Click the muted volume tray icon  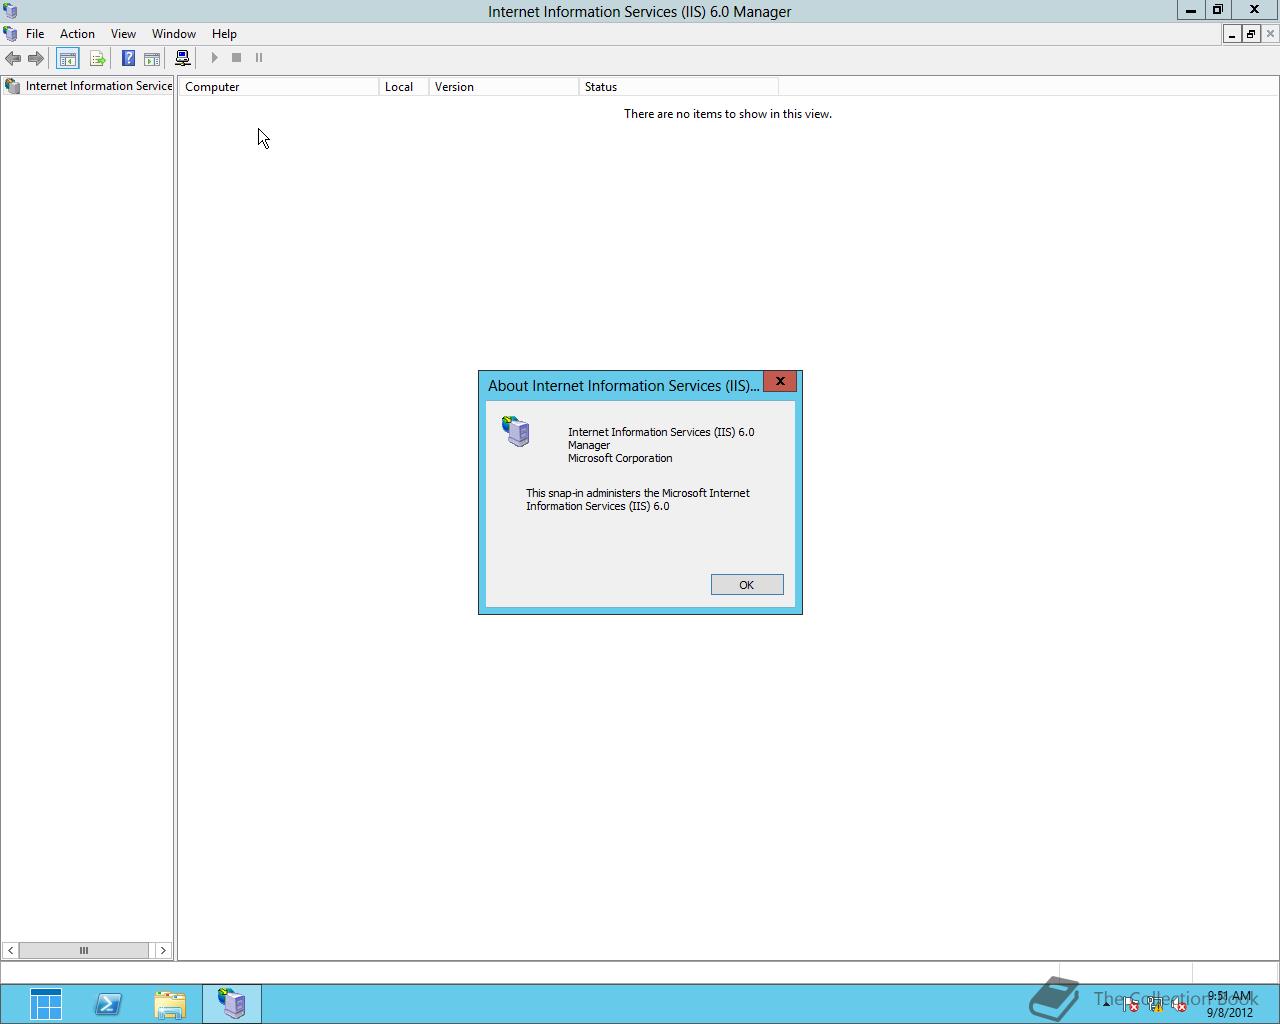(1180, 1005)
